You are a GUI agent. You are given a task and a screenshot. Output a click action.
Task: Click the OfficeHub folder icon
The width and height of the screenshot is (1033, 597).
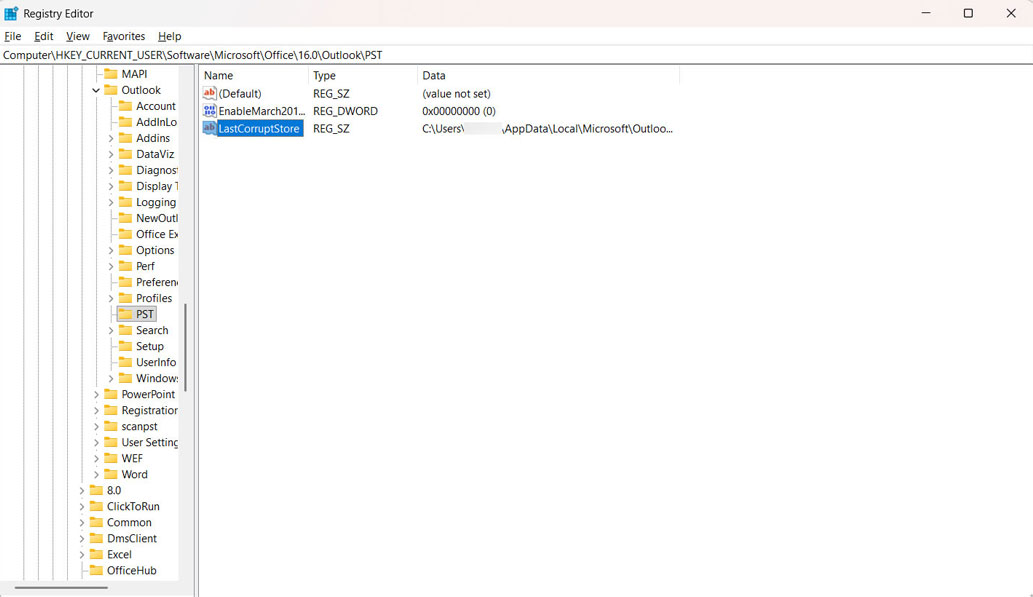[96, 570]
